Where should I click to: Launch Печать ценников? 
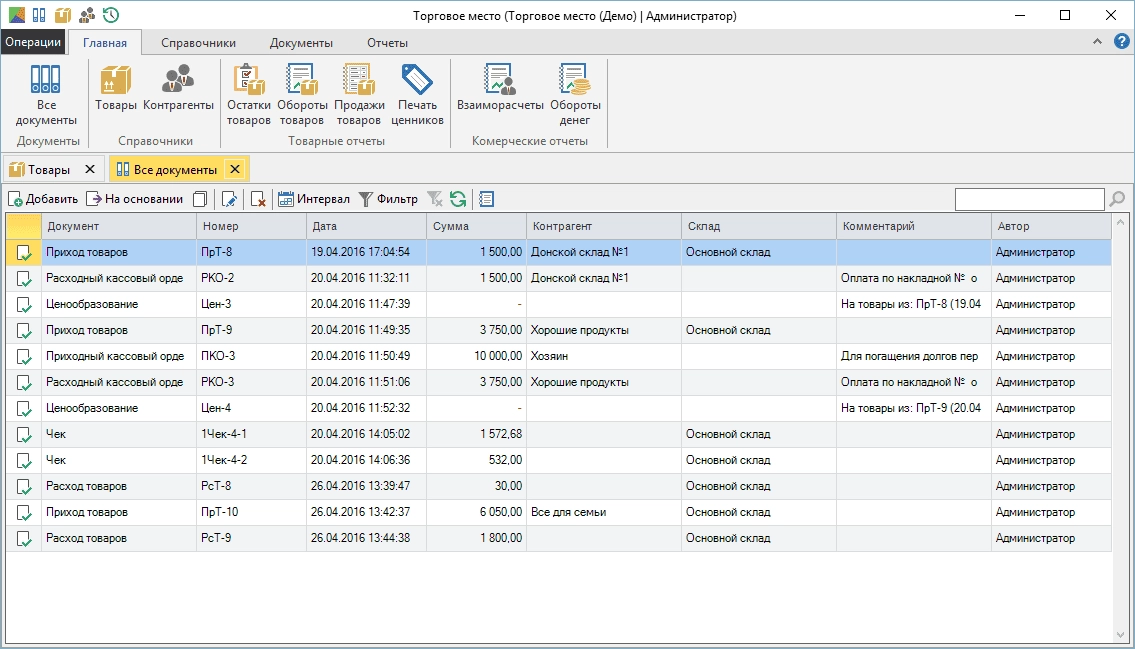(x=417, y=95)
